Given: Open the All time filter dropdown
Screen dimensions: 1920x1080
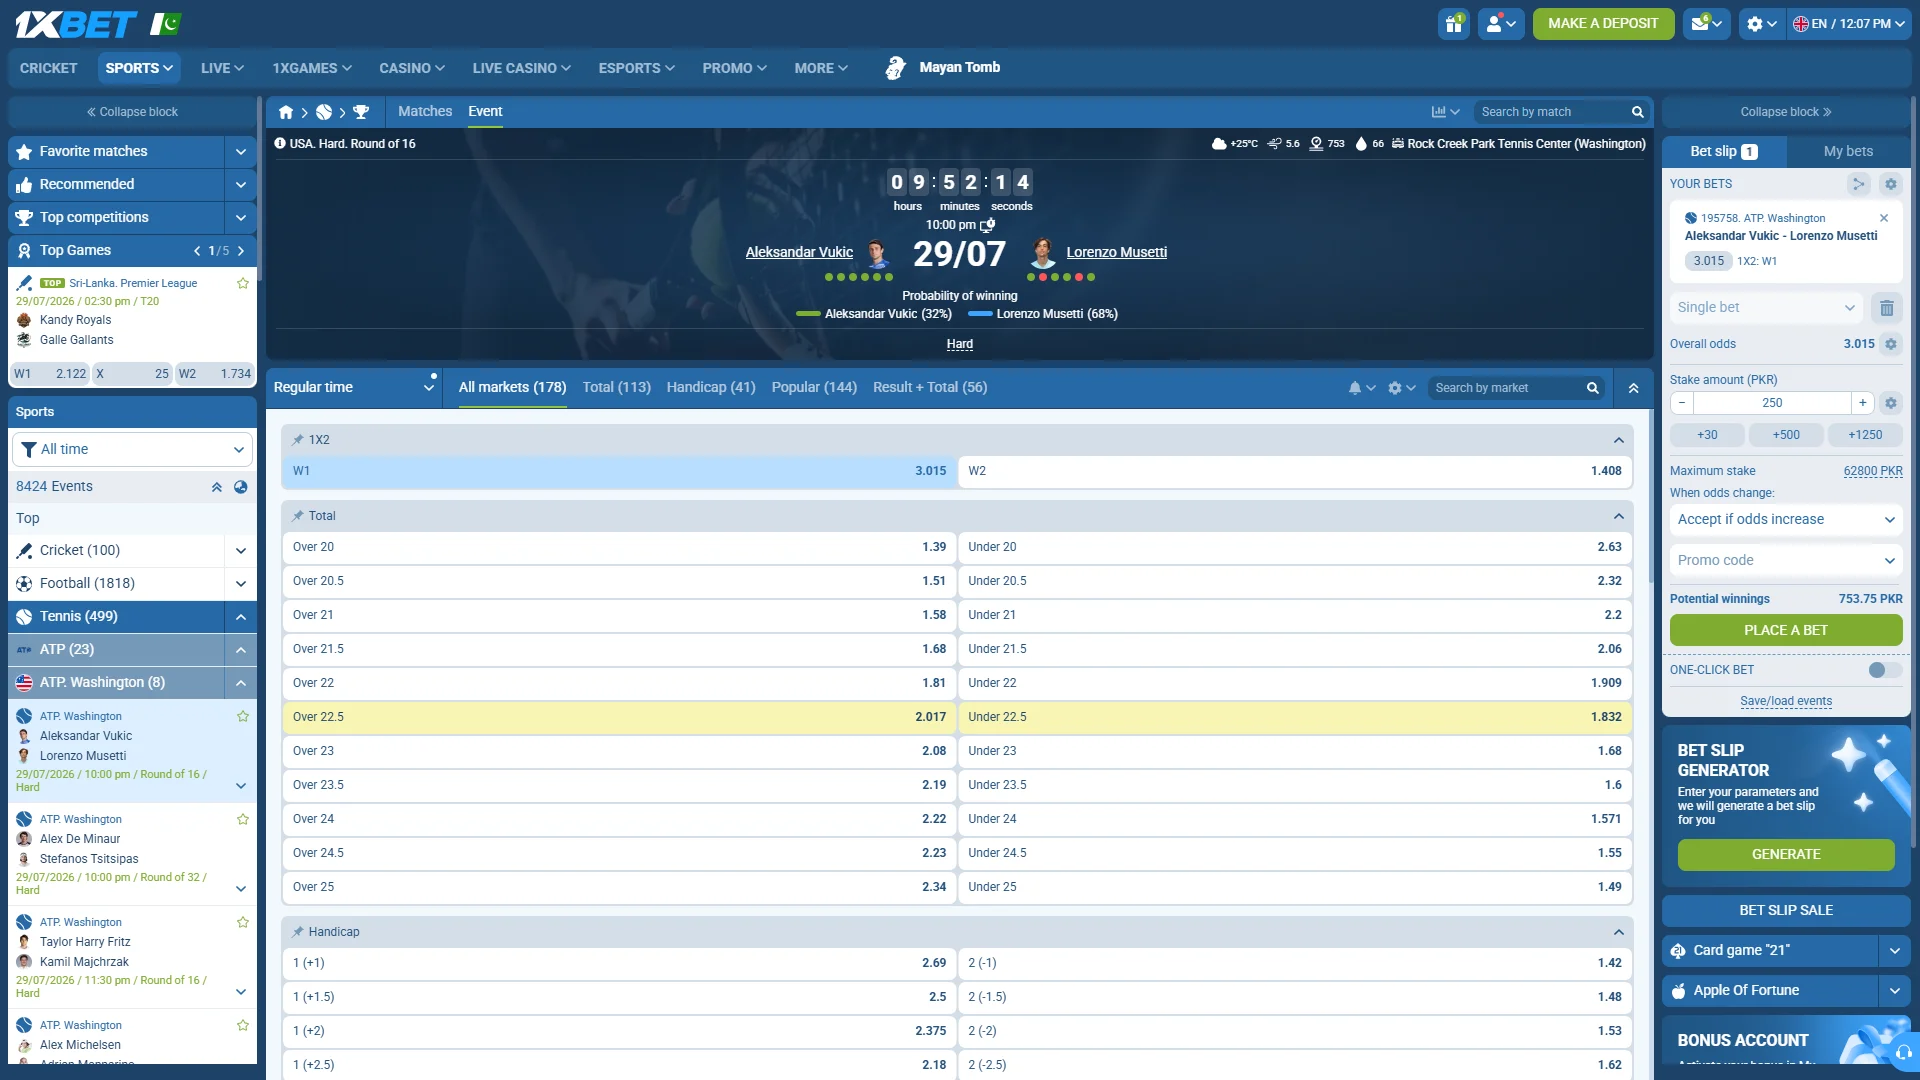Looking at the screenshot, I should click(x=132, y=450).
